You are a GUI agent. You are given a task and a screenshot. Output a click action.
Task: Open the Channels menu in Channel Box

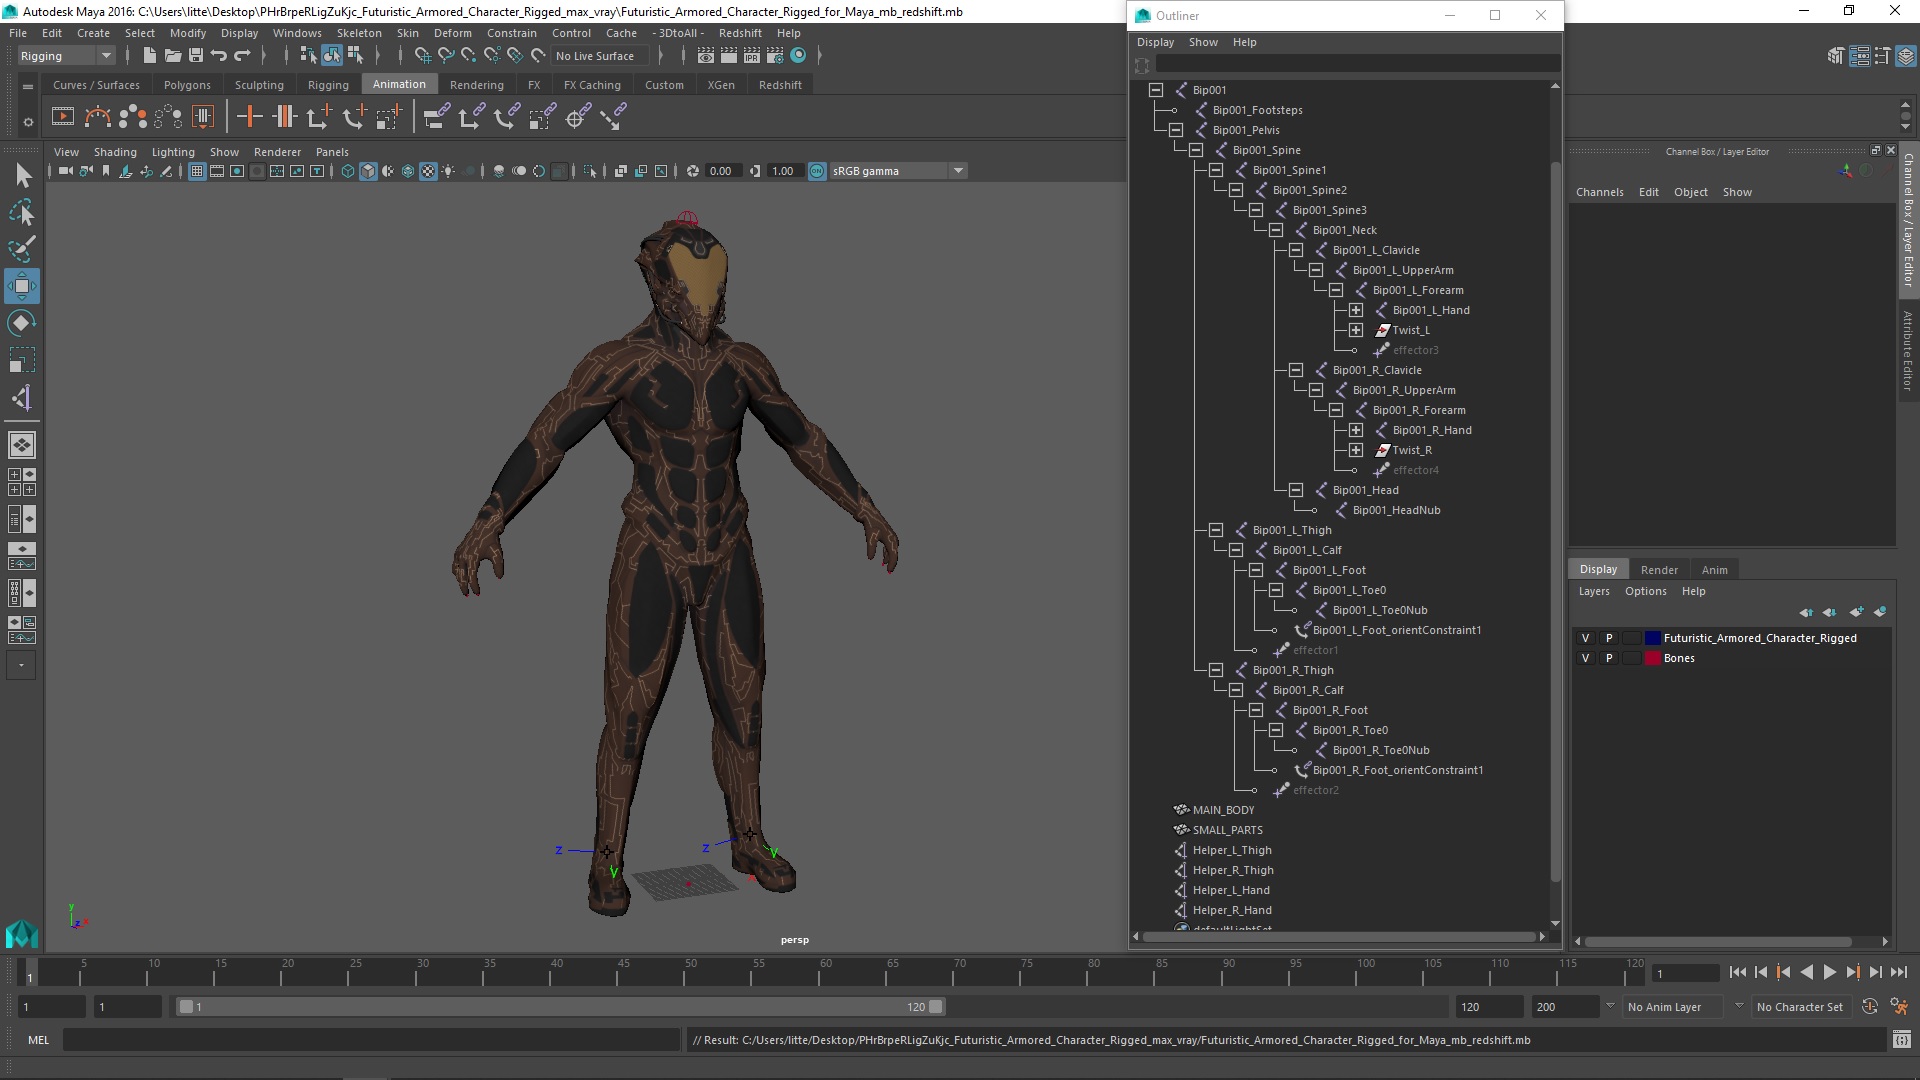(x=1599, y=192)
